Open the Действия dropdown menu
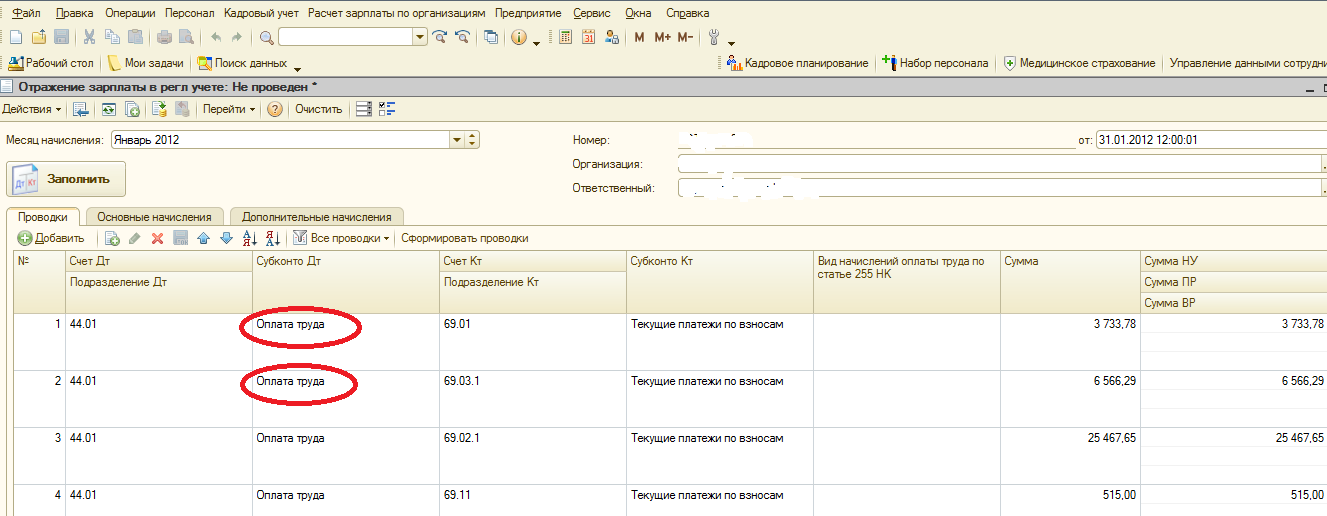Image resolution: width=1327 pixels, height=516 pixels. [x=31, y=109]
